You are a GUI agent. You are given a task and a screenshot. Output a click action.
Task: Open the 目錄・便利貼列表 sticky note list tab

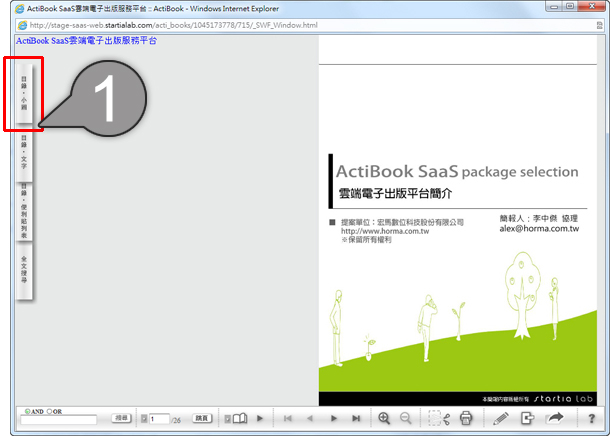coord(24,211)
